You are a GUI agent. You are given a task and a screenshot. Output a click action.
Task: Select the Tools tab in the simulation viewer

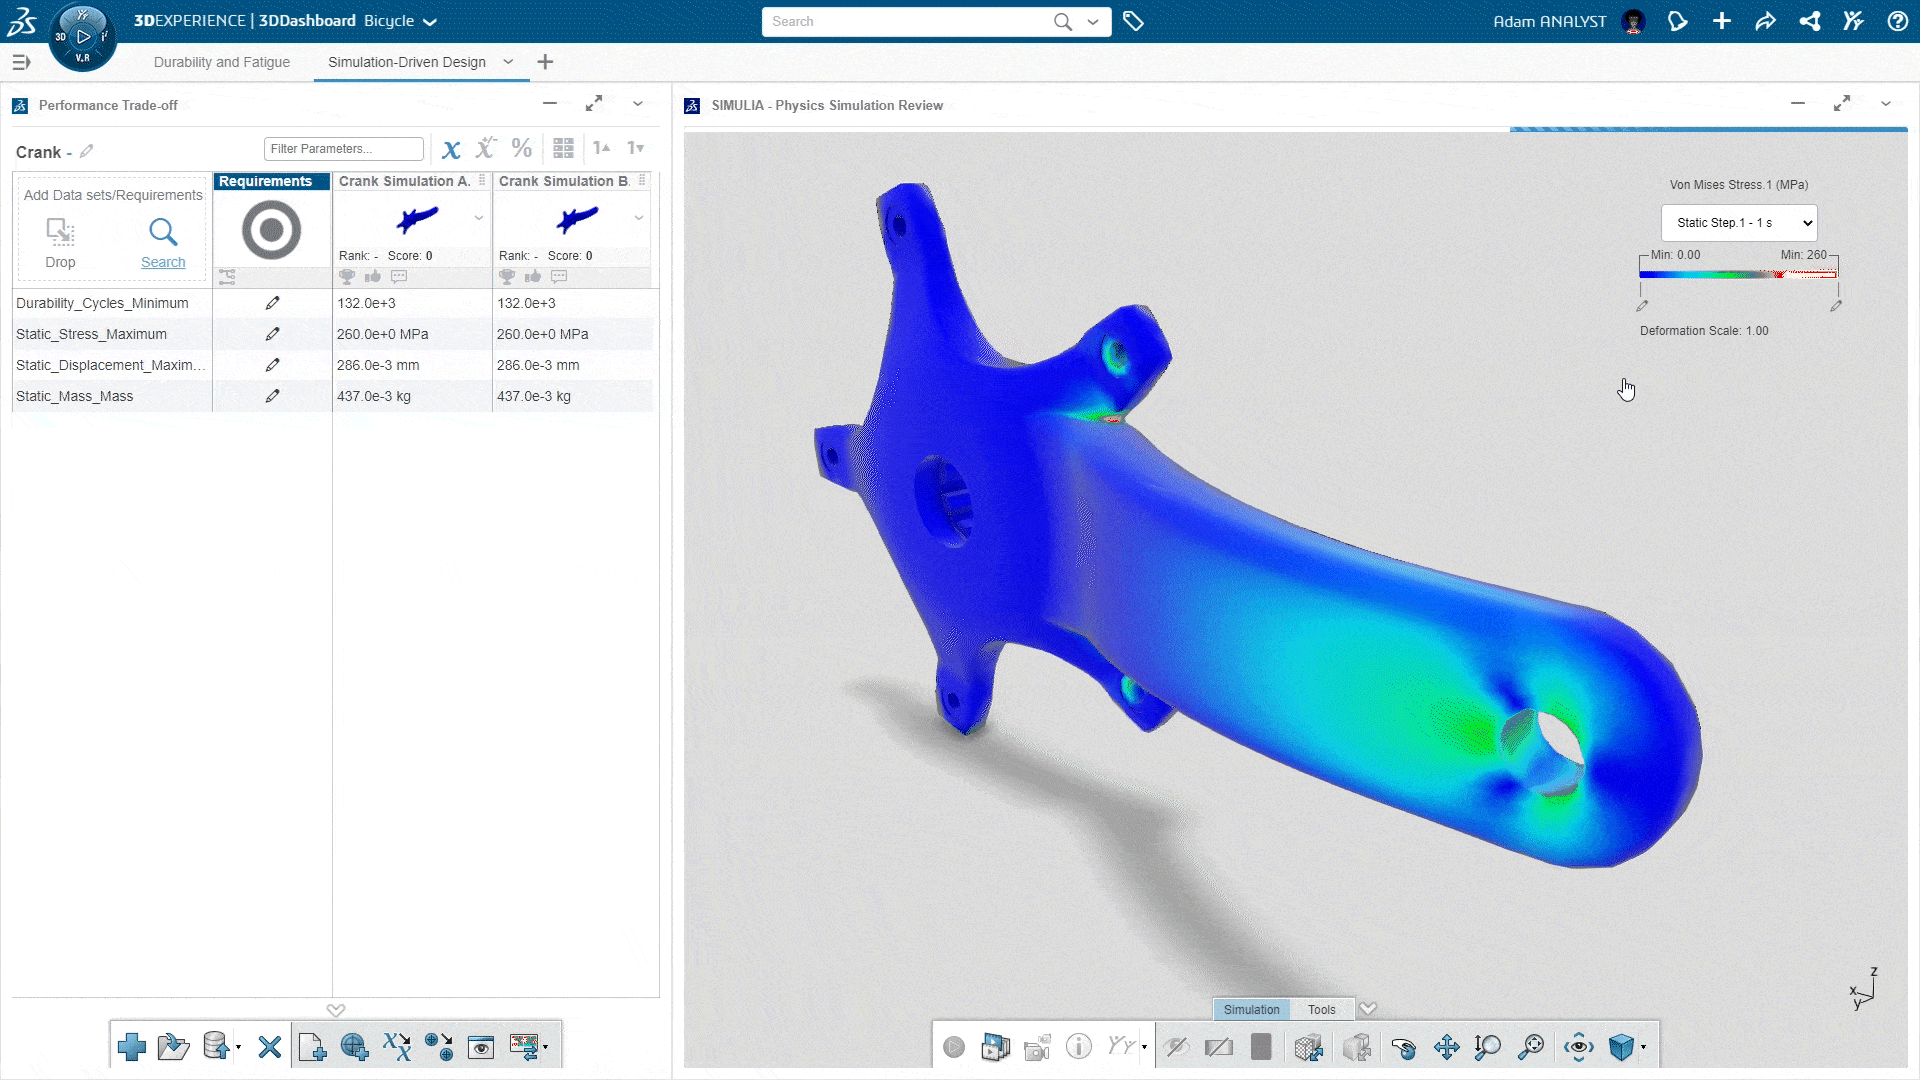(1321, 1009)
